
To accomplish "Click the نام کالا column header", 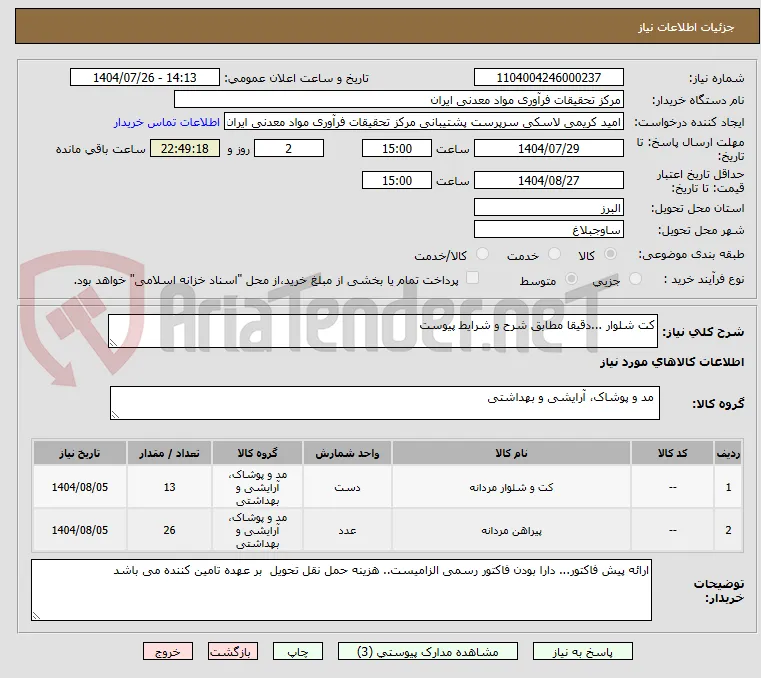I will pyautogui.click(x=511, y=453).
